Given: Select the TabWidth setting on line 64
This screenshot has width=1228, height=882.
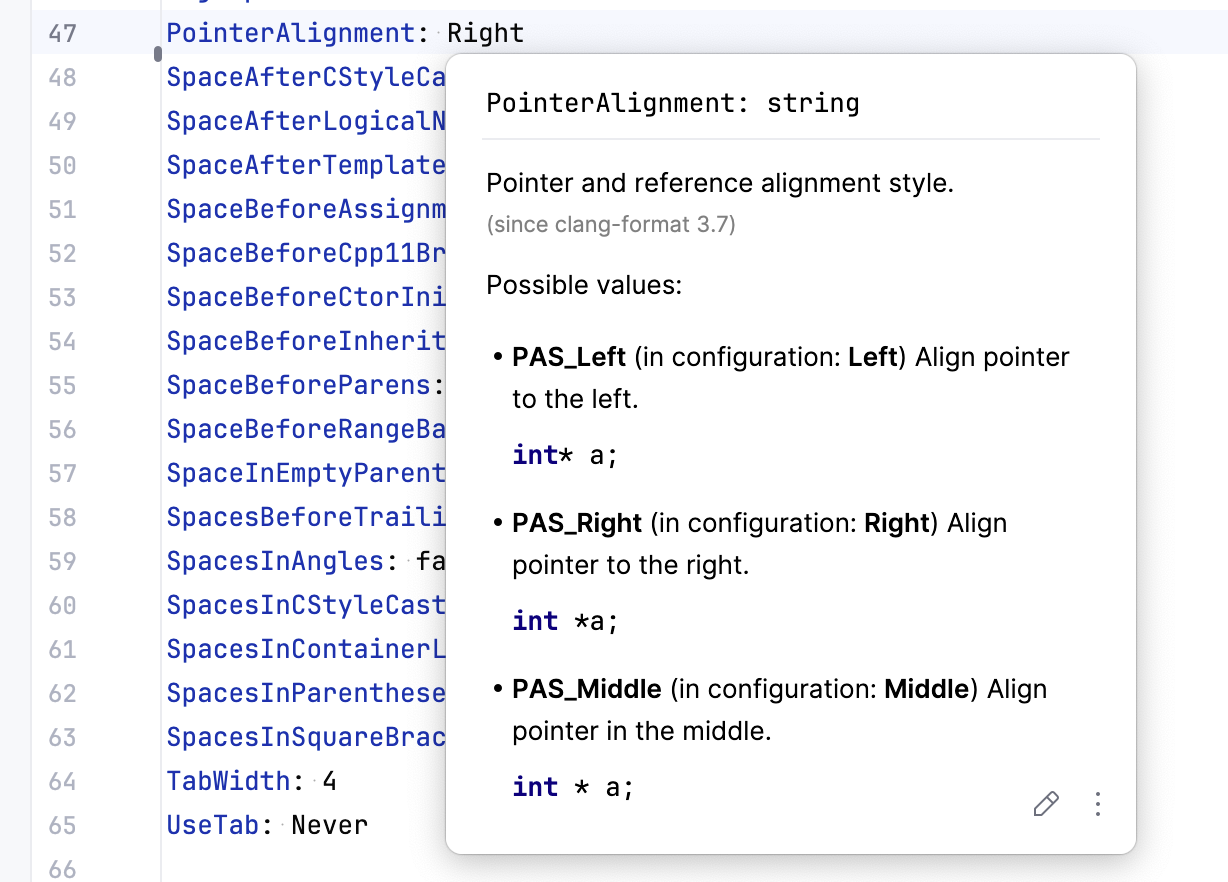Looking at the screenshot, I should tap(227, 781).
